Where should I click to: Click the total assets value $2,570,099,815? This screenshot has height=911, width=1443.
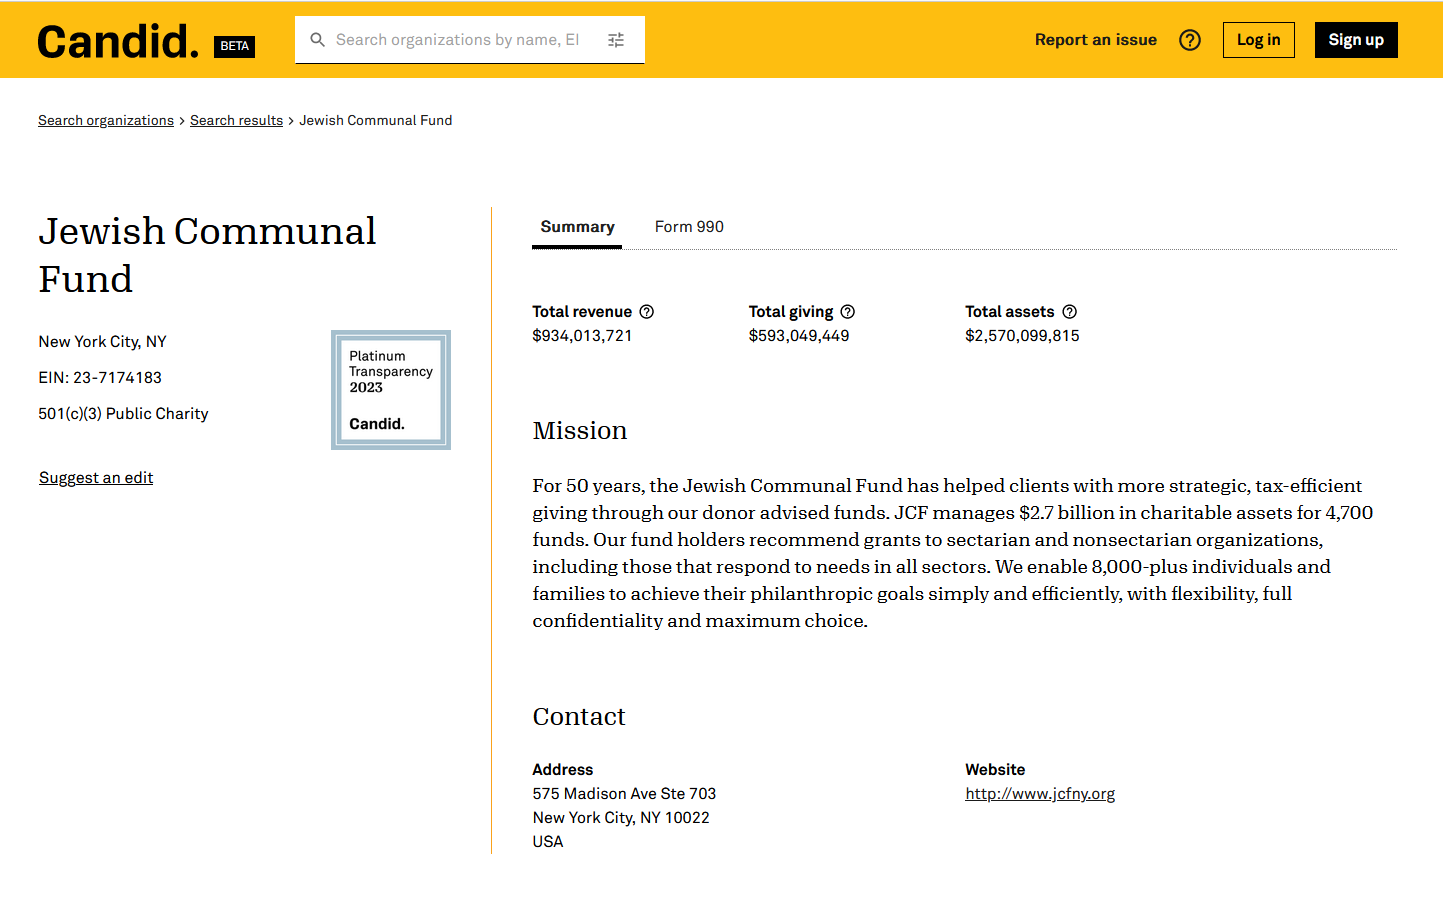[x=1022, y=336]
